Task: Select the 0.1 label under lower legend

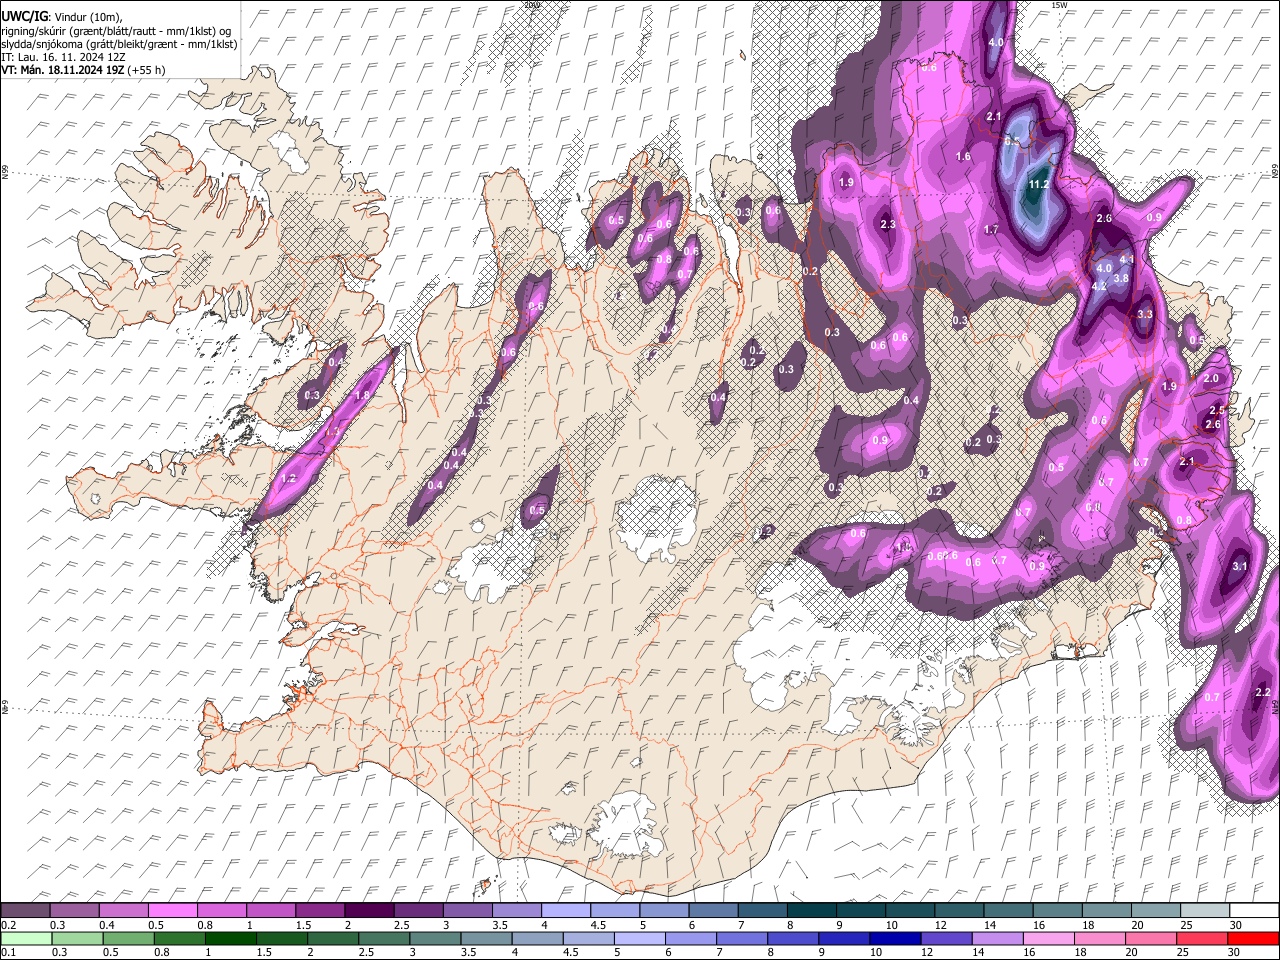Action: click(7, 953)
